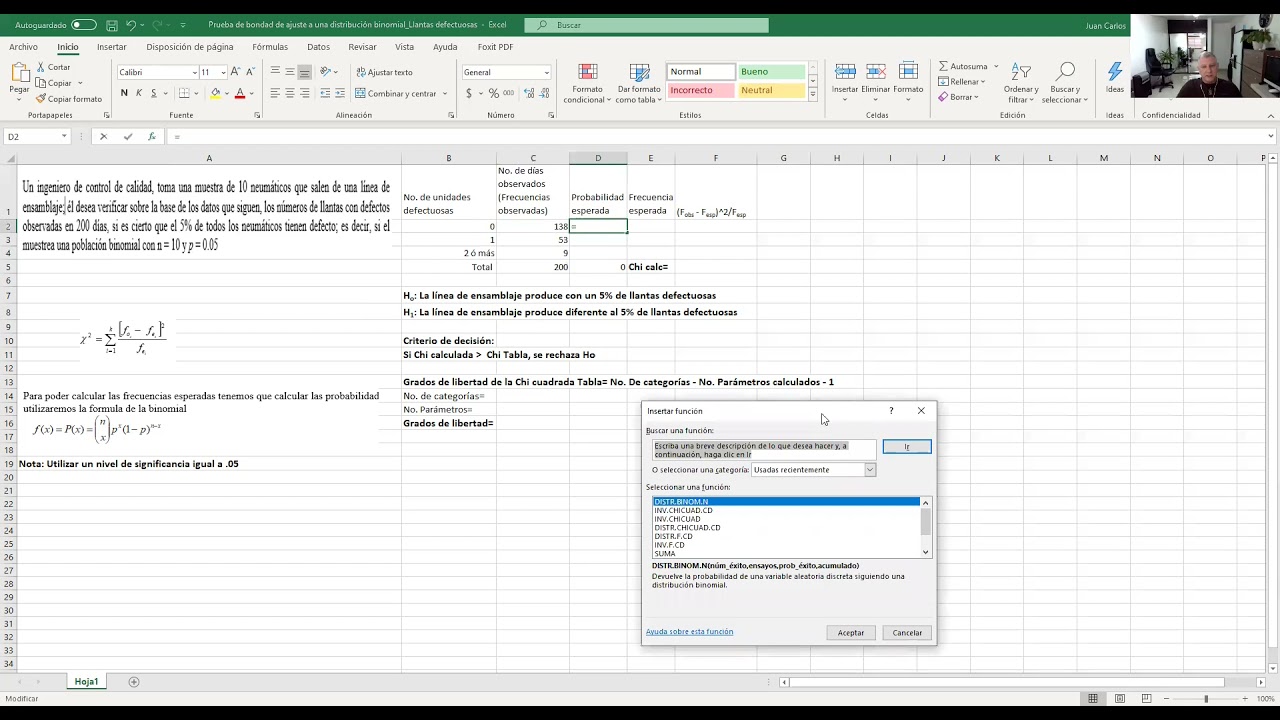Expand the cell styles gallery
Screen dimensions: 1280x720
[x=812, y=94]
